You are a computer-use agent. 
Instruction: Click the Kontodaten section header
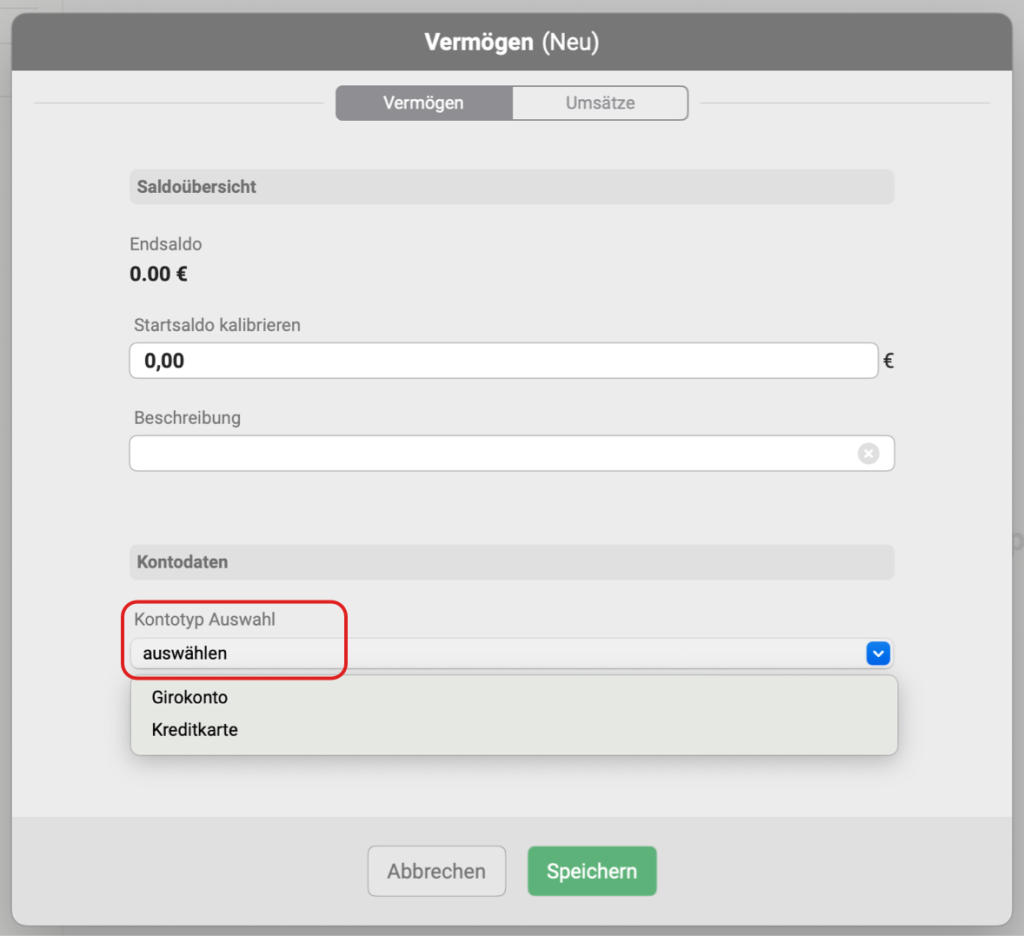coord(183,562)
